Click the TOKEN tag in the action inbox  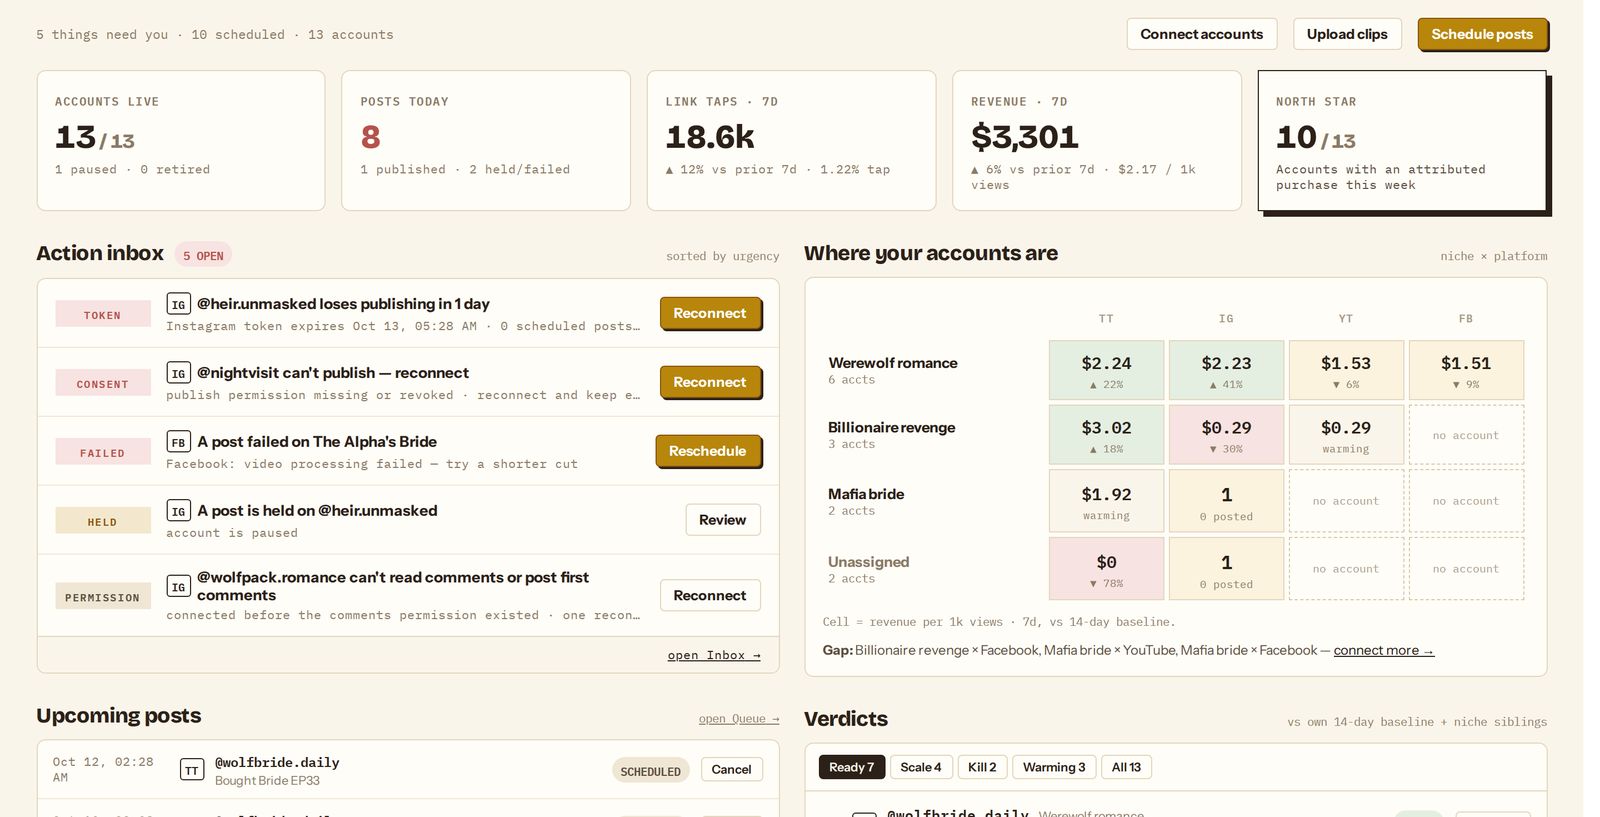pos(102,314)
